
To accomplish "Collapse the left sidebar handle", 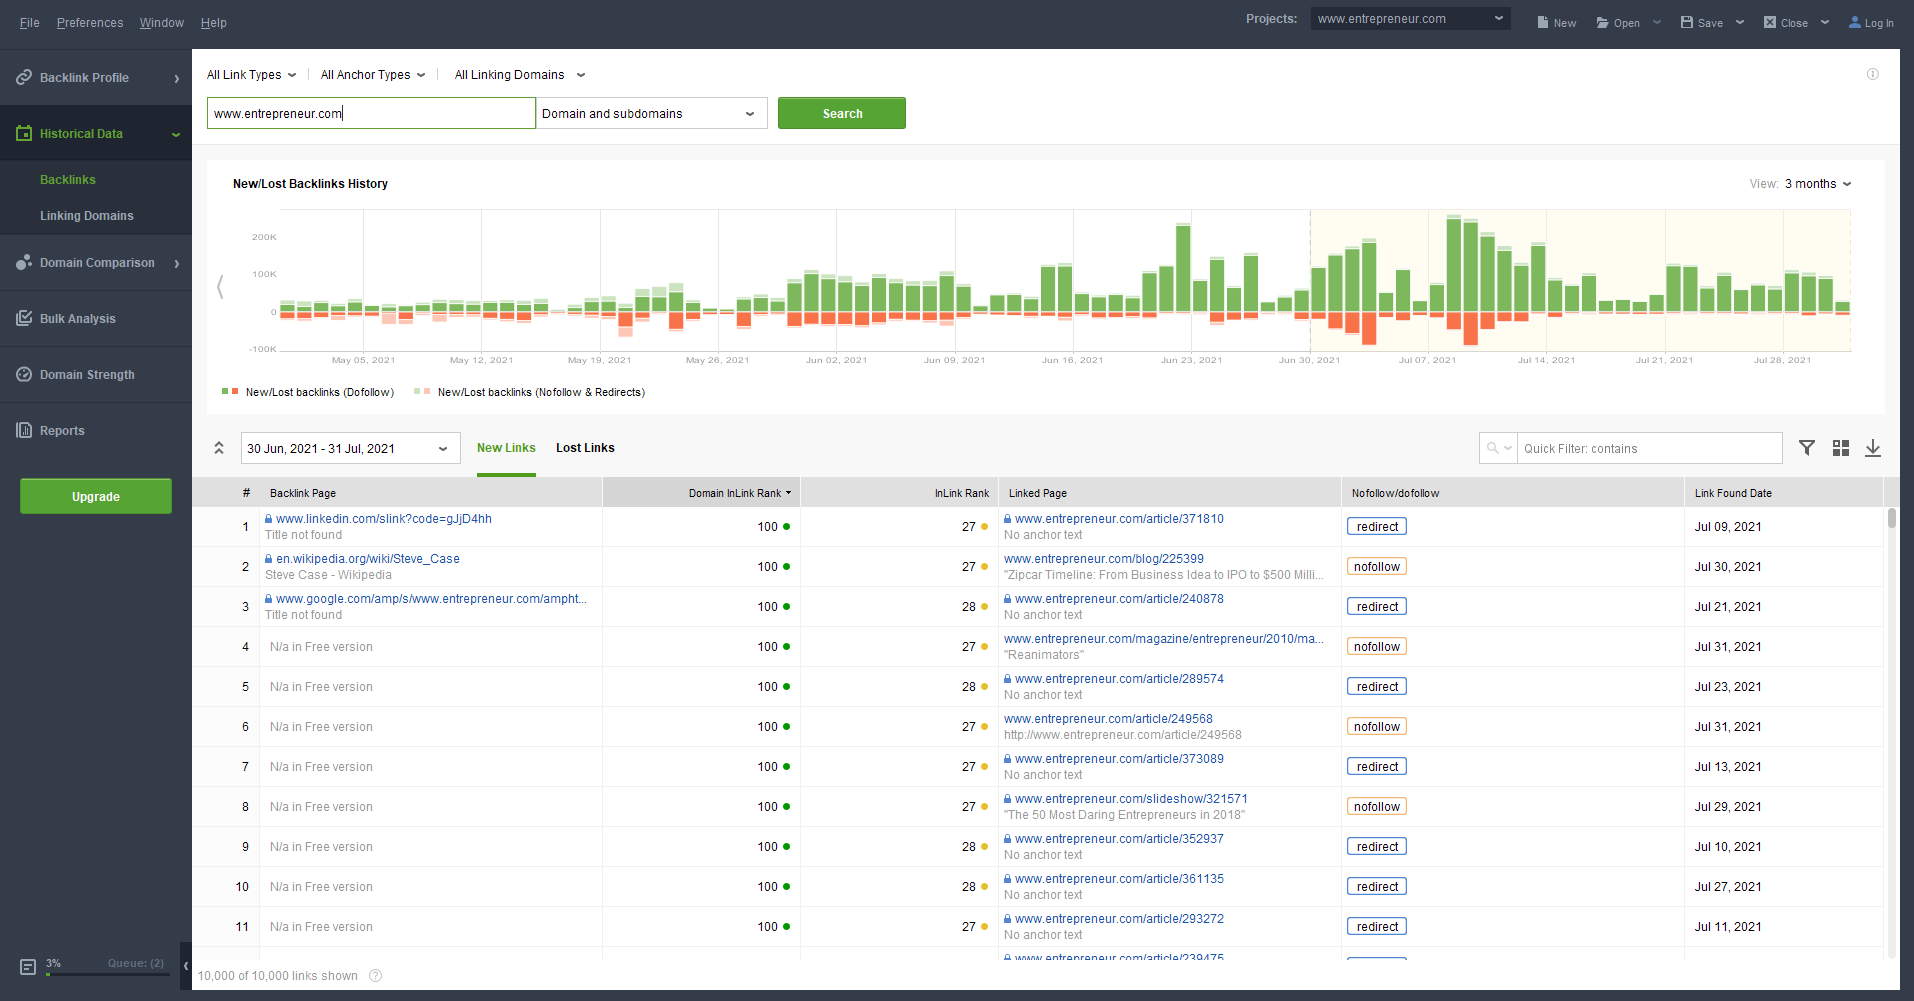I will click(186, 966).
